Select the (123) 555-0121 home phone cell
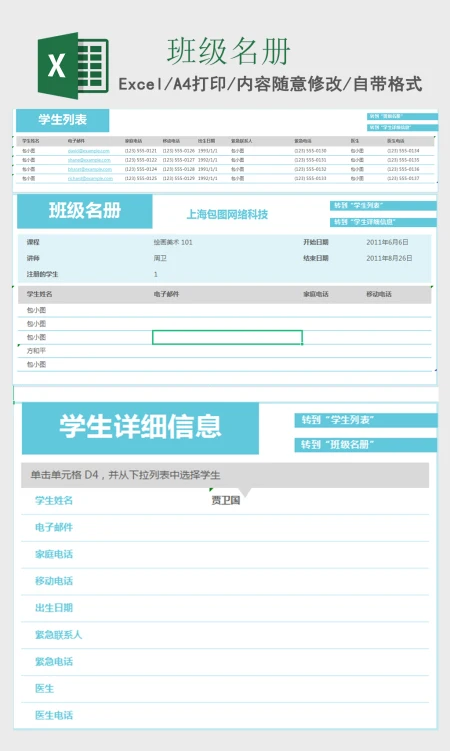The width and height of the screenshot is (450, 751). pyautogui.click(x=141, y=151)
